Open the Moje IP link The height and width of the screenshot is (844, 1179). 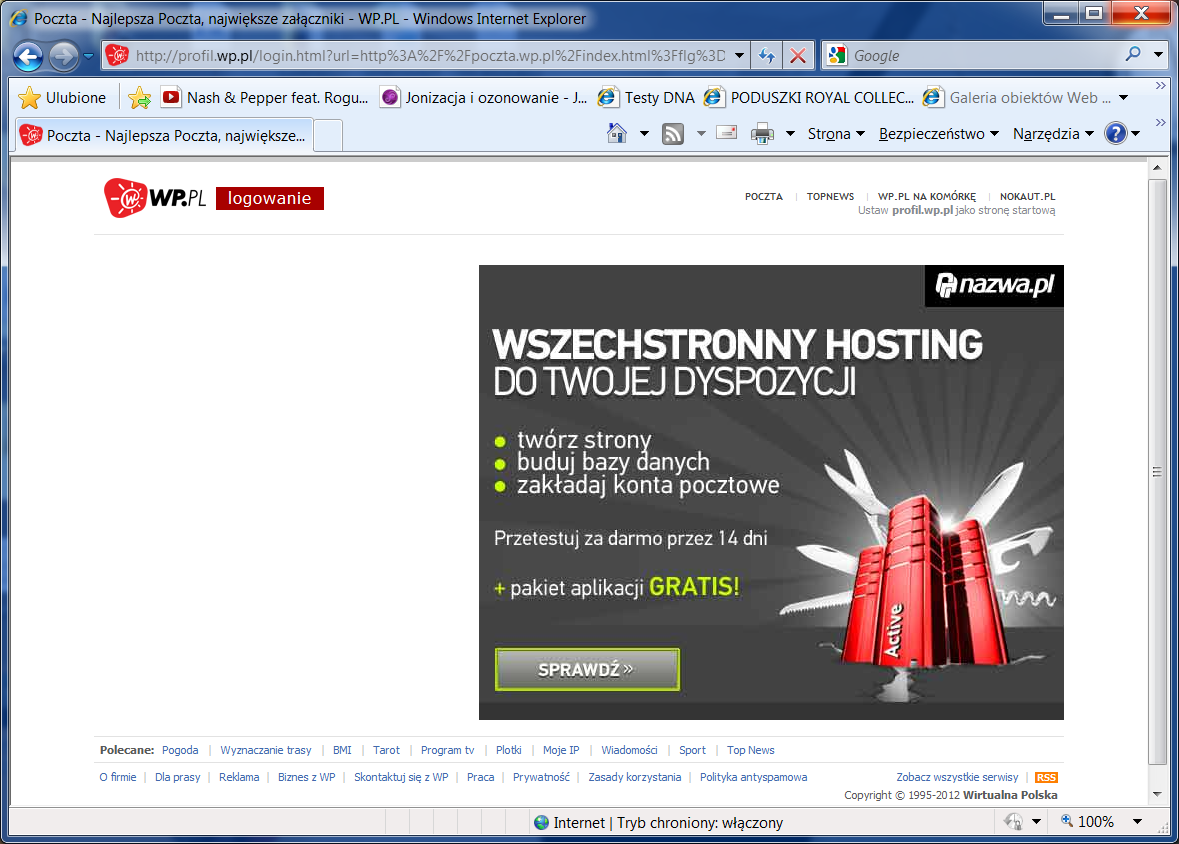pyautogui.click(x=561, y=750)
